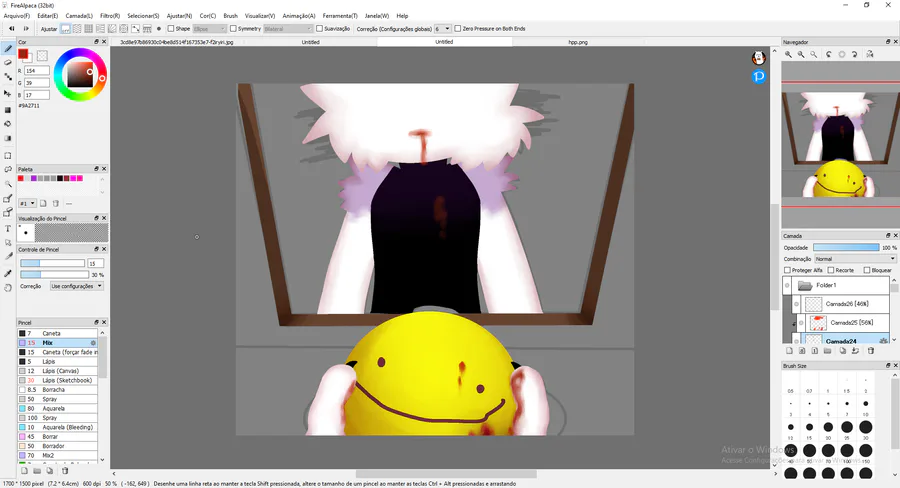Toggle visibility of Camada26 layer
The height and width of the screenshot is (488, 900).
point(796,304)
